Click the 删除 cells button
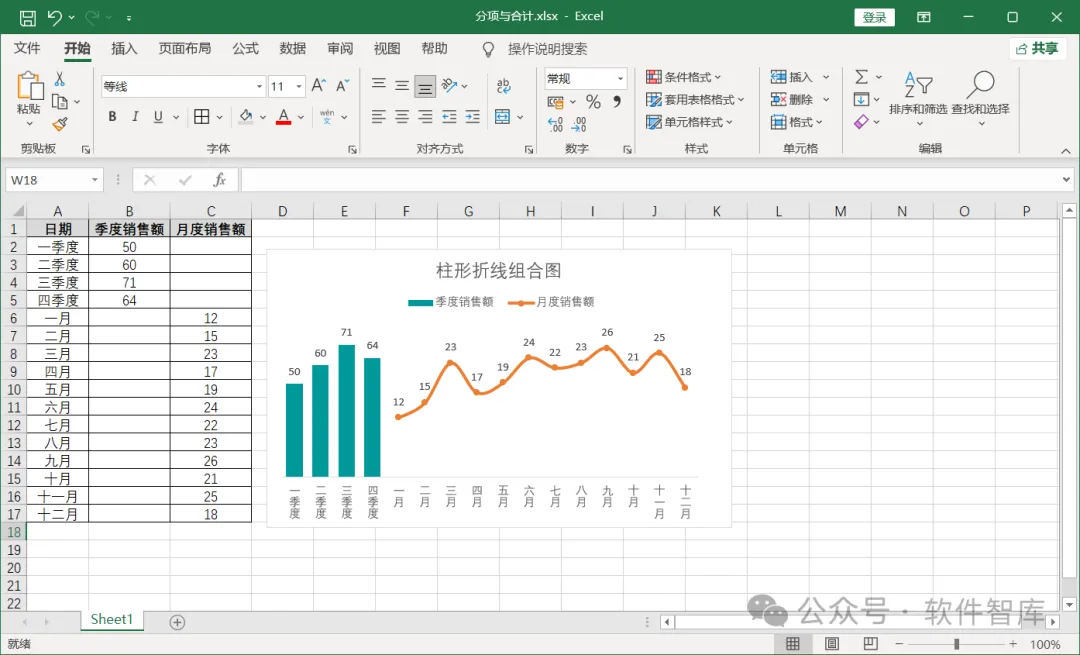Viewport: 1080px width, 655px height. click(792, 99)
